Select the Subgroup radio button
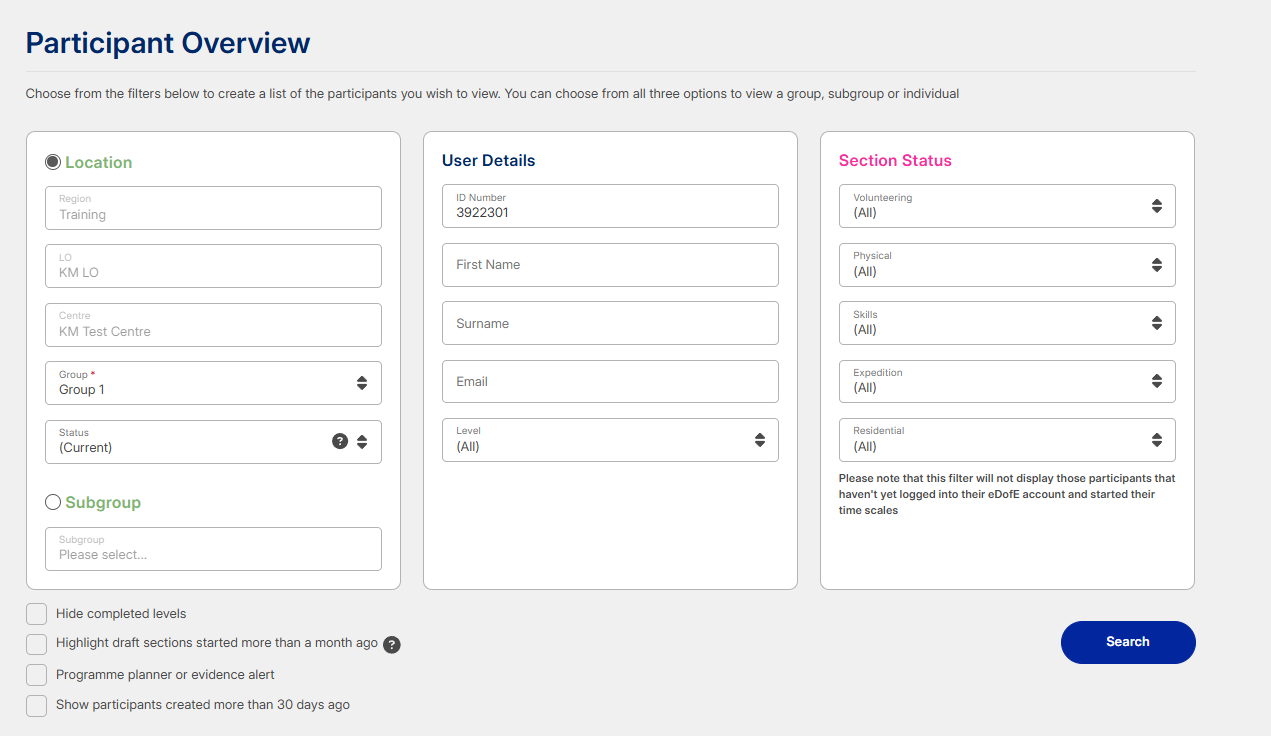The image size is (1271, 736). coord(53,502)
